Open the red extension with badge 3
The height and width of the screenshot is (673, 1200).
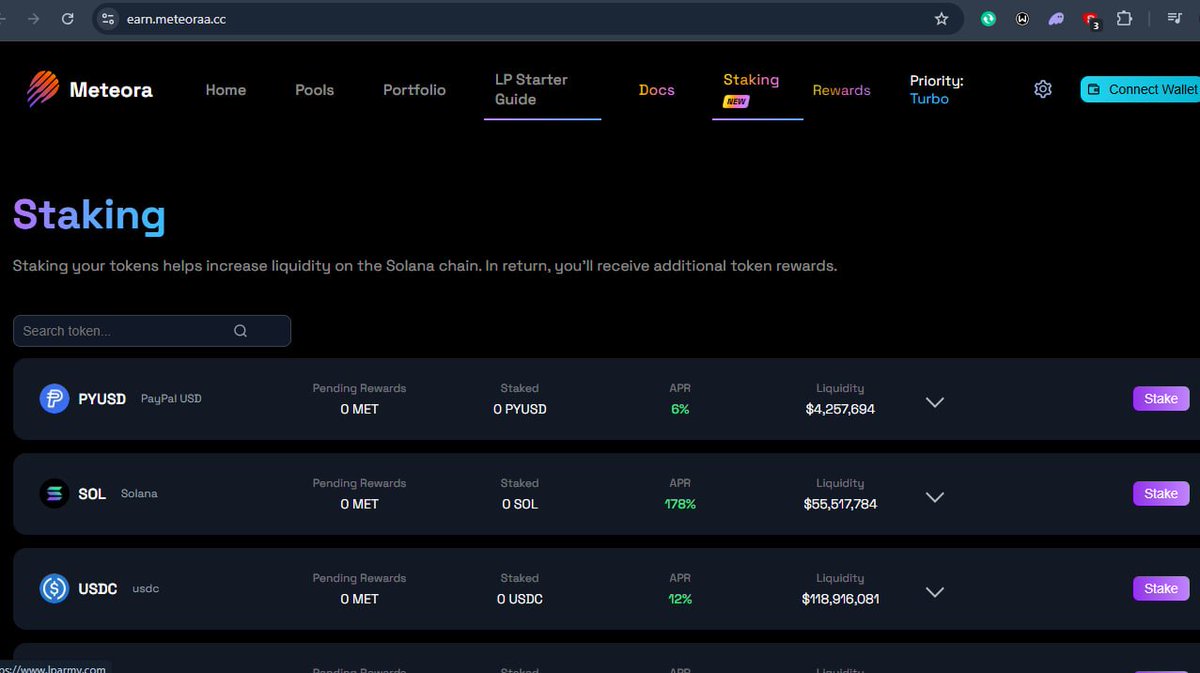[1091, 19]
